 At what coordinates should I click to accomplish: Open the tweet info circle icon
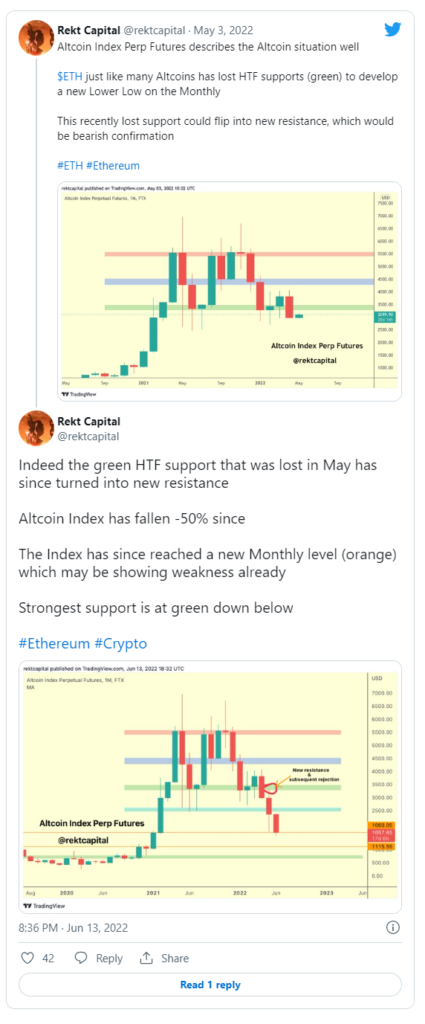[x=394, y=927]
